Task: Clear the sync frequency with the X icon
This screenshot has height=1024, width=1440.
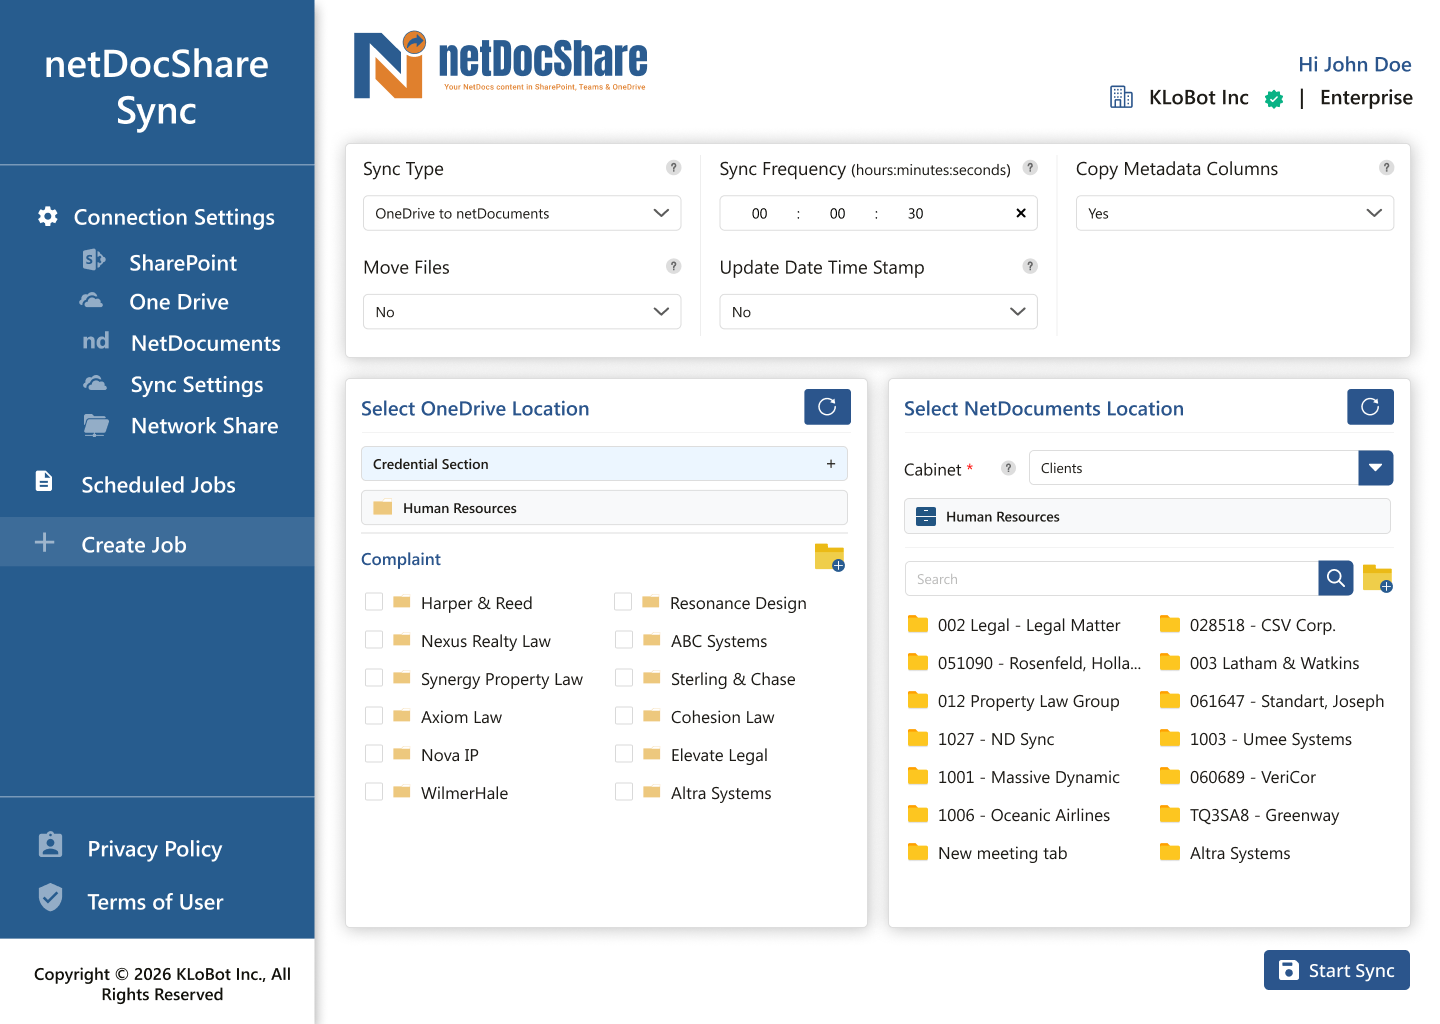Action: (x=1020, y=213)
